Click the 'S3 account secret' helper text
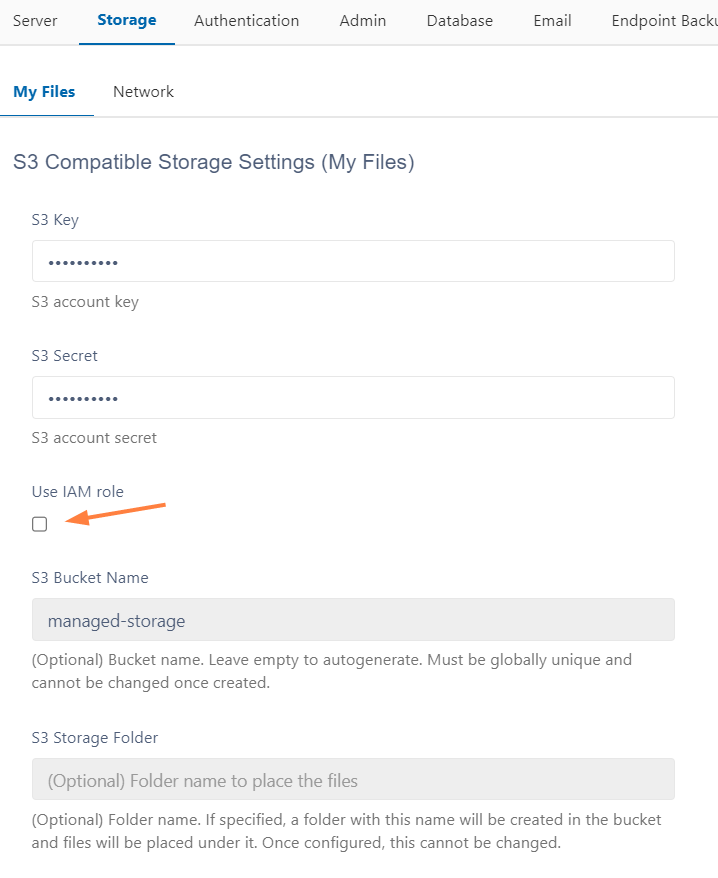This screenshot has height=878, width=718. pos(94,438)
